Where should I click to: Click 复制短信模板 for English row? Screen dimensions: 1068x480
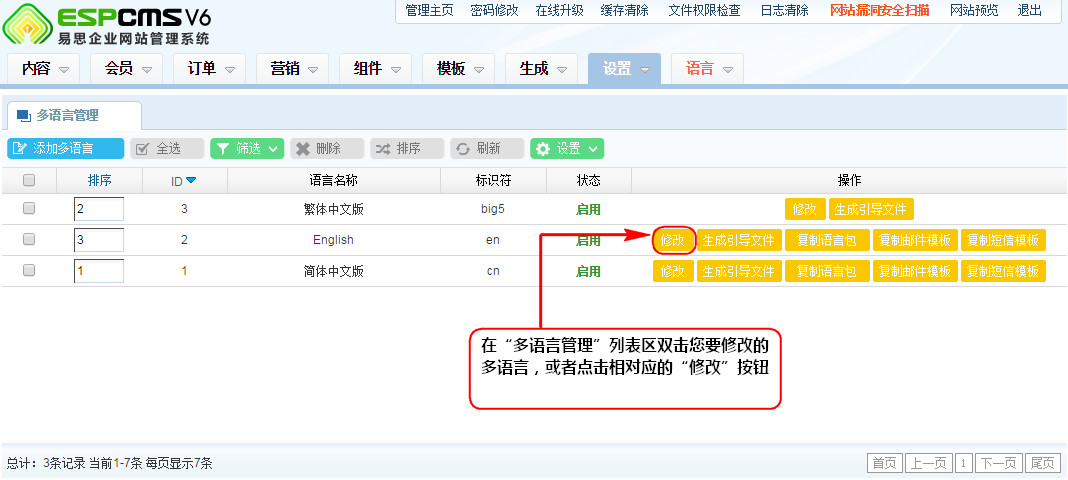point(1003,240)
